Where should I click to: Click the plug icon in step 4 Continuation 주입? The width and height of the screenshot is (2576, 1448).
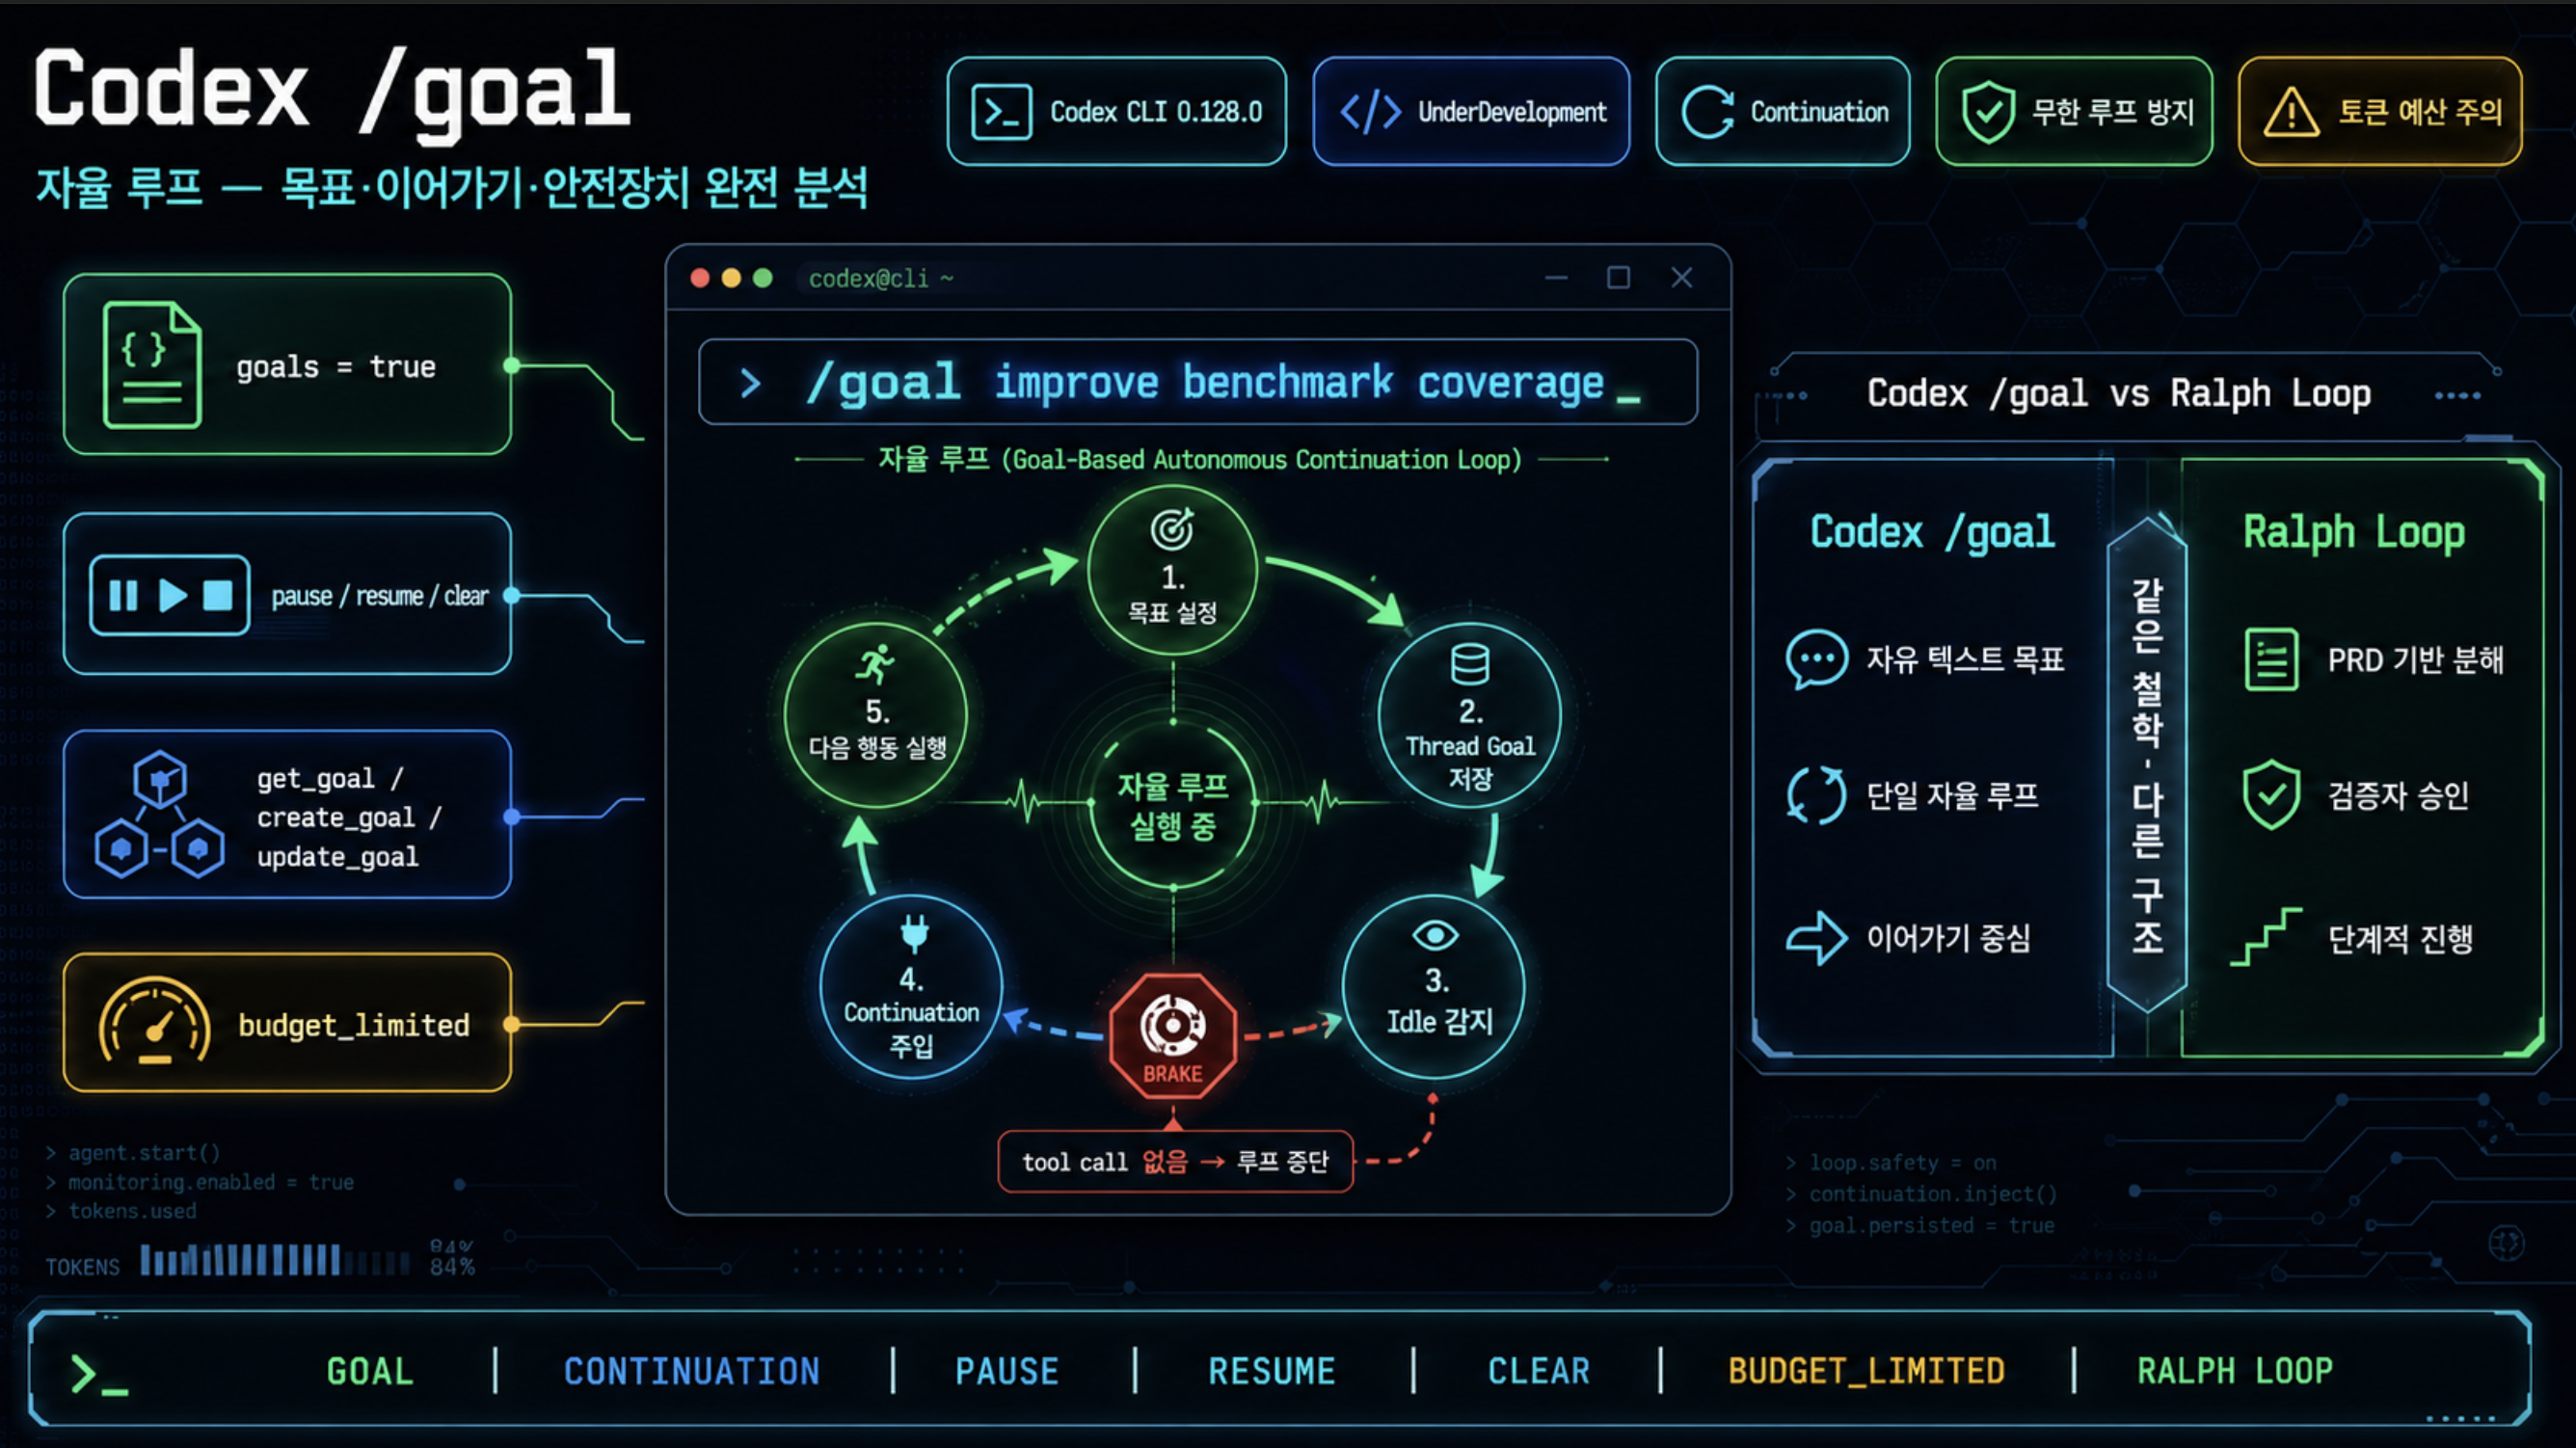point(914,933)
